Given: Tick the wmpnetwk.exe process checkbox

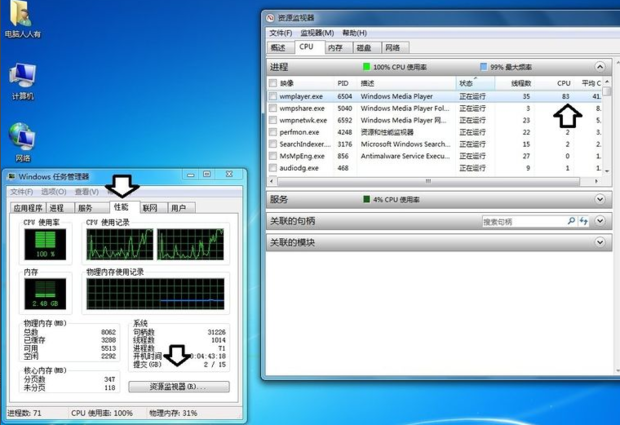Looking at the screenshot, I should [272, 120].
